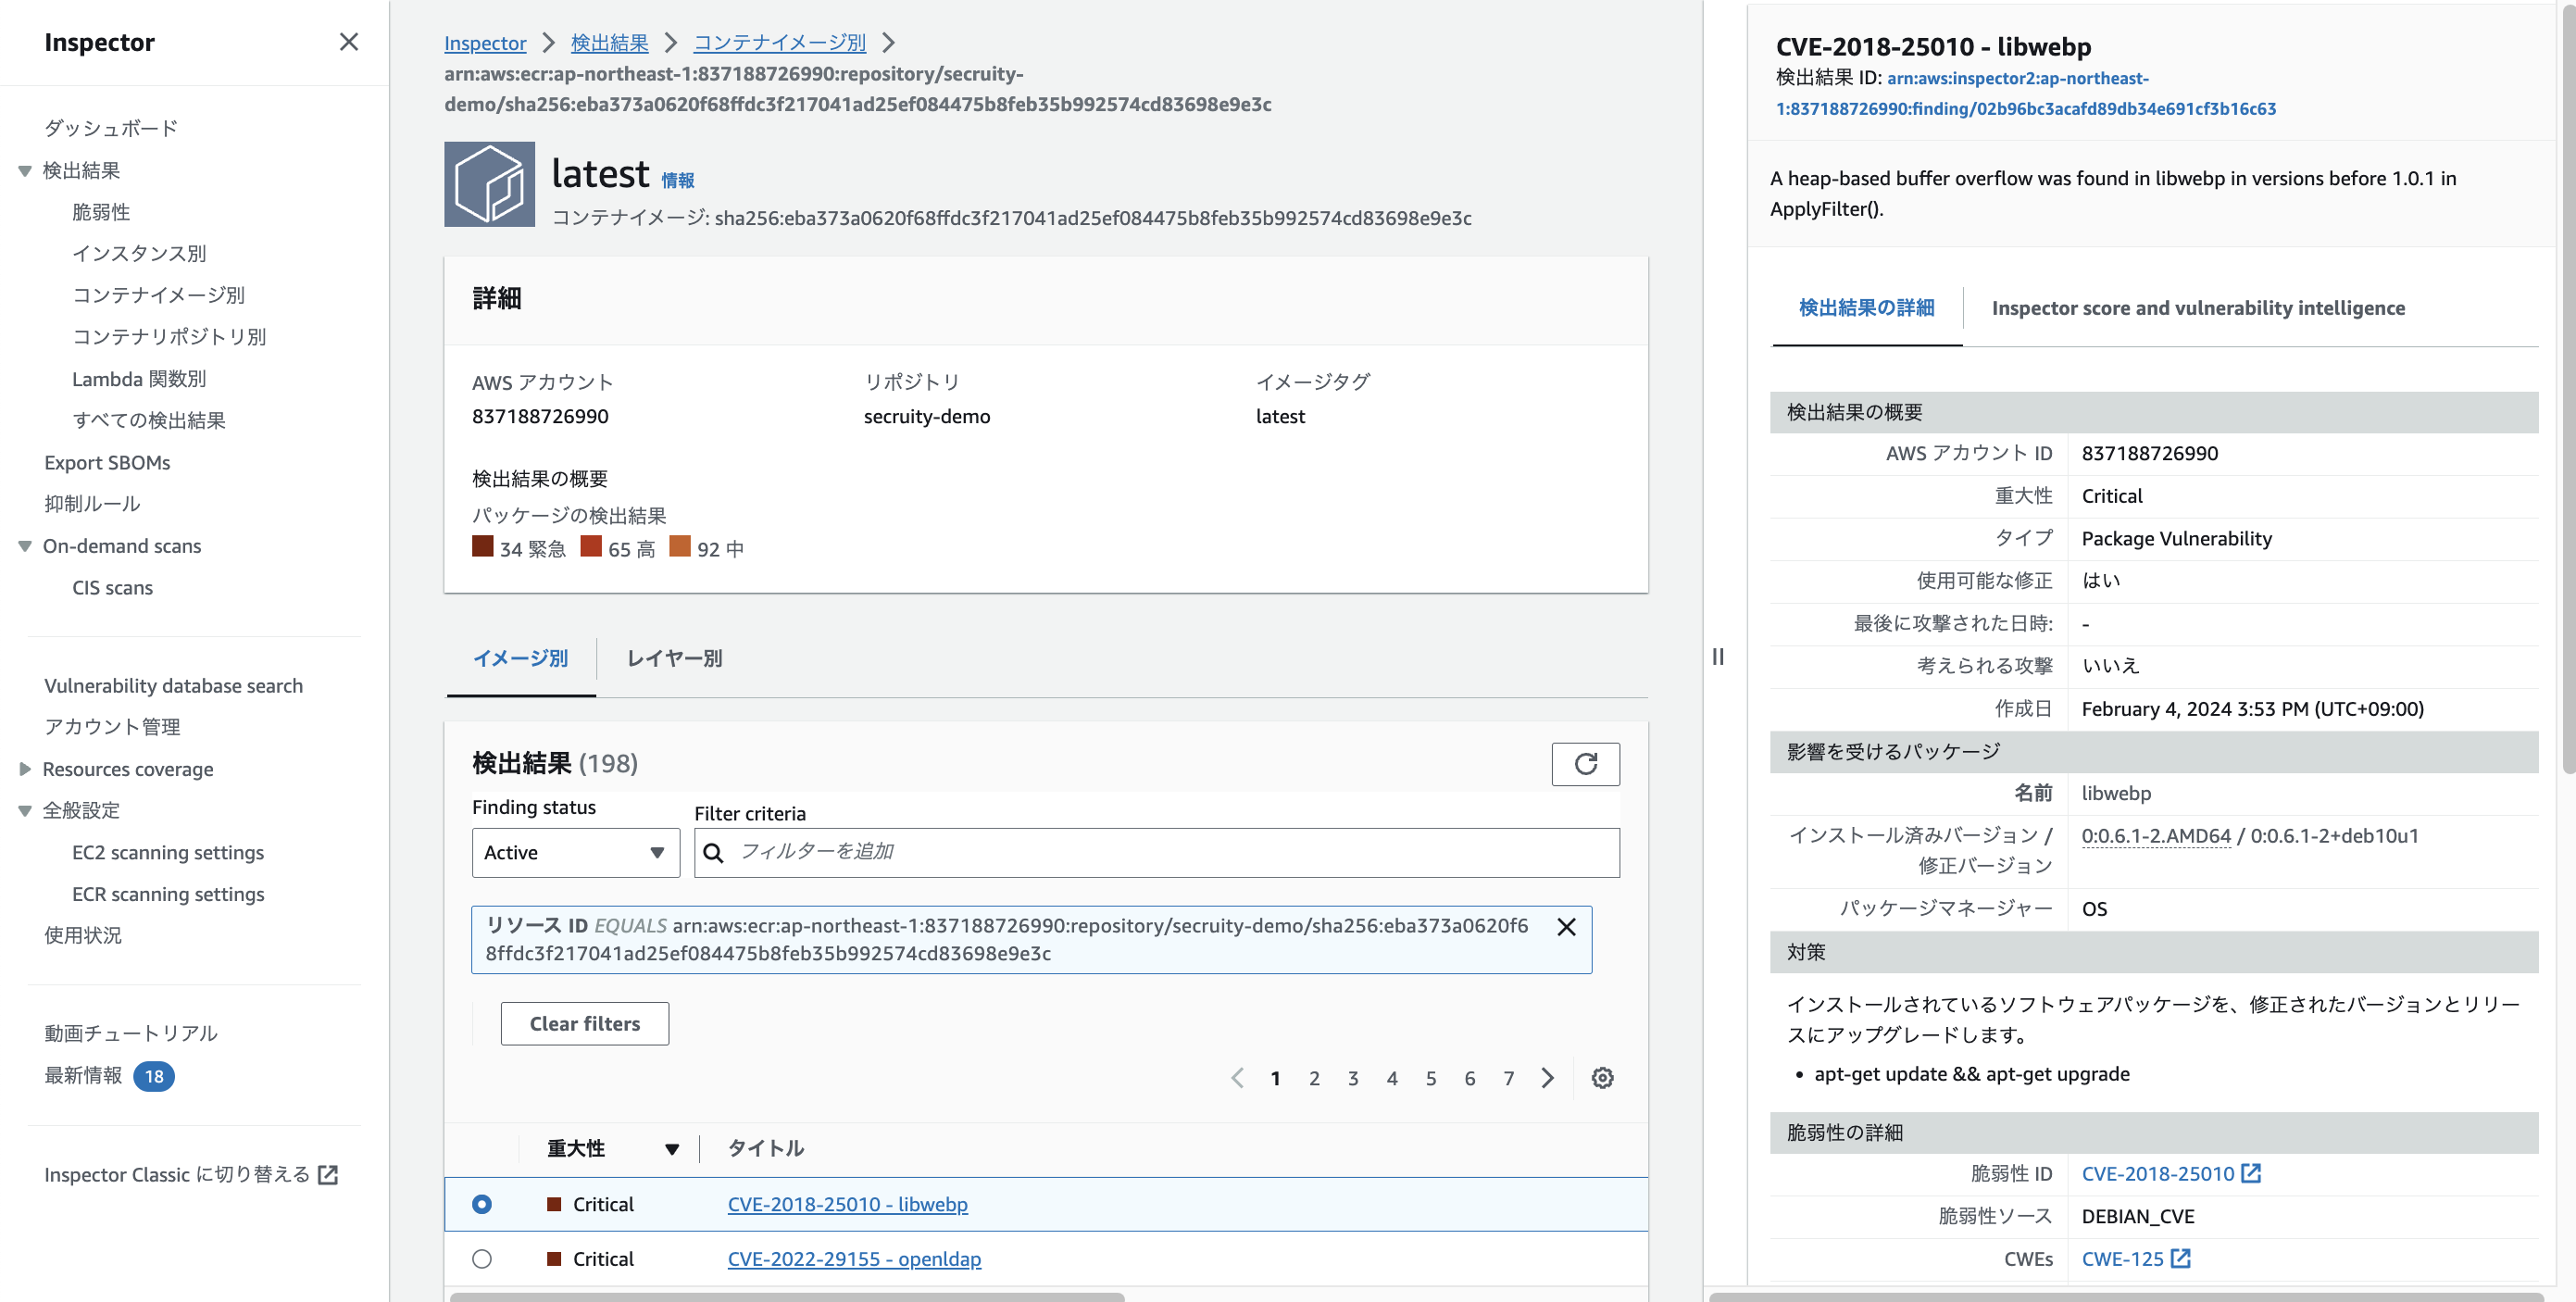Open 使用状況 page

[83, 935]
